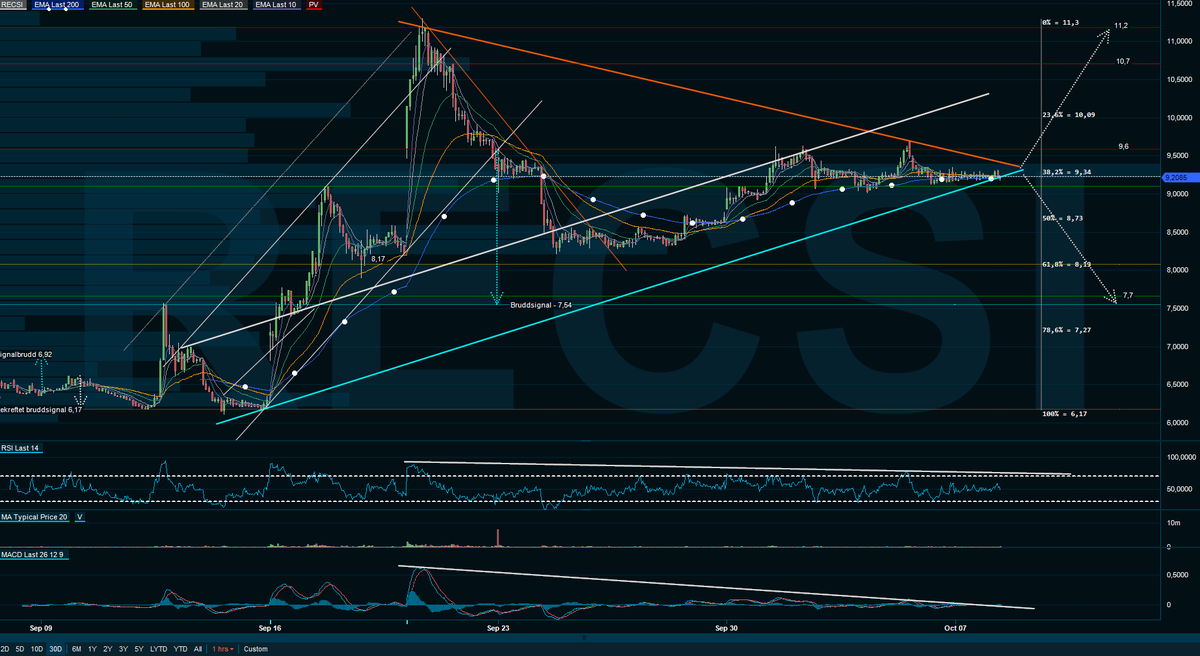Switch chart range to 2Y
This screenshot has width=1200, height=656.
point(107,649)
